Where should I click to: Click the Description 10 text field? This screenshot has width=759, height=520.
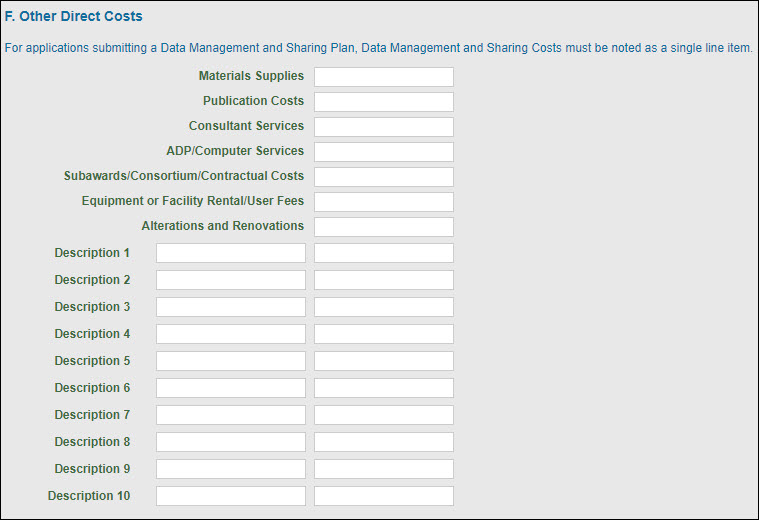(x=230, y=496)
